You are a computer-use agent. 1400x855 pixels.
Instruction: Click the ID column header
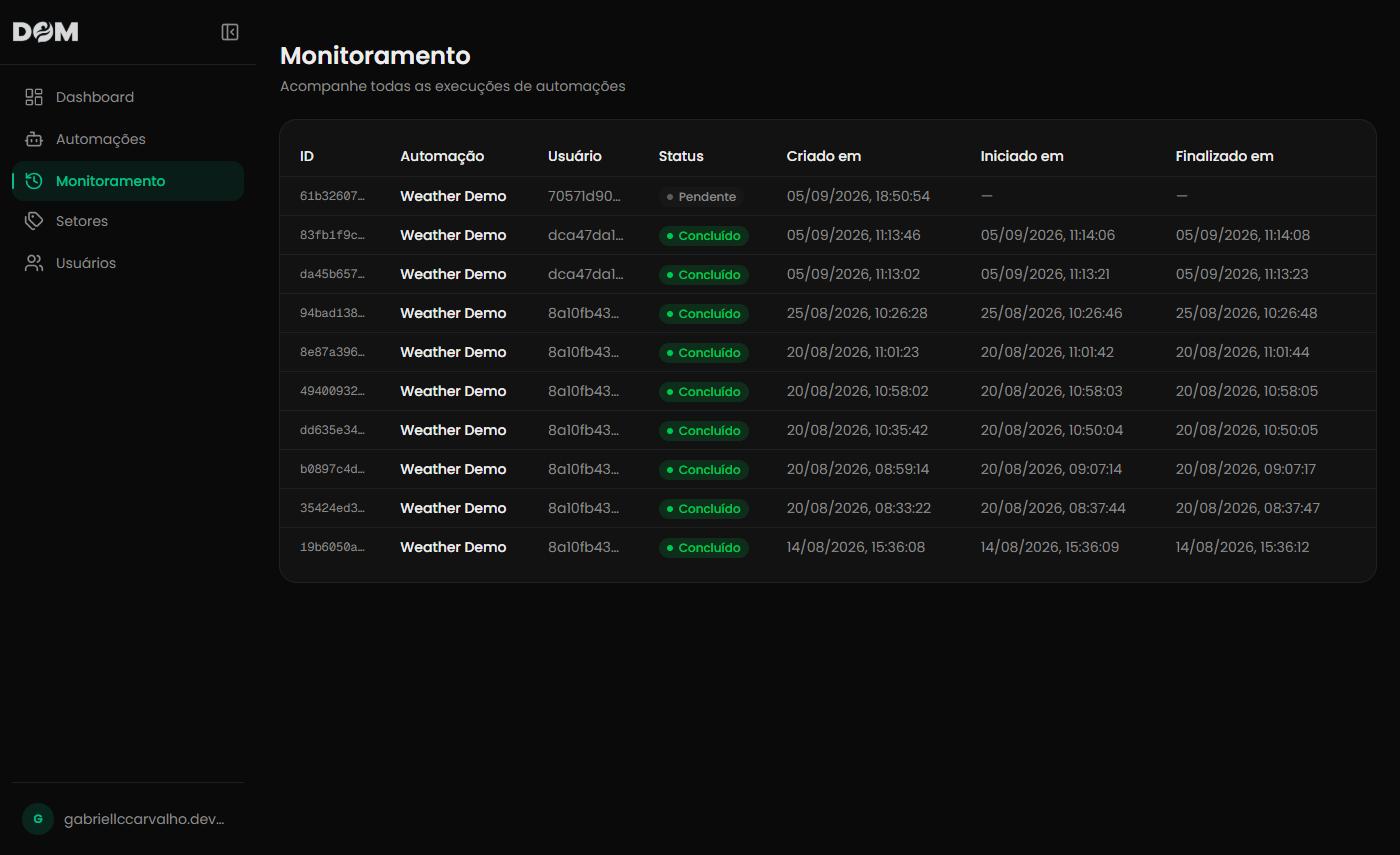pyautogui.click(x=307, y=156)
